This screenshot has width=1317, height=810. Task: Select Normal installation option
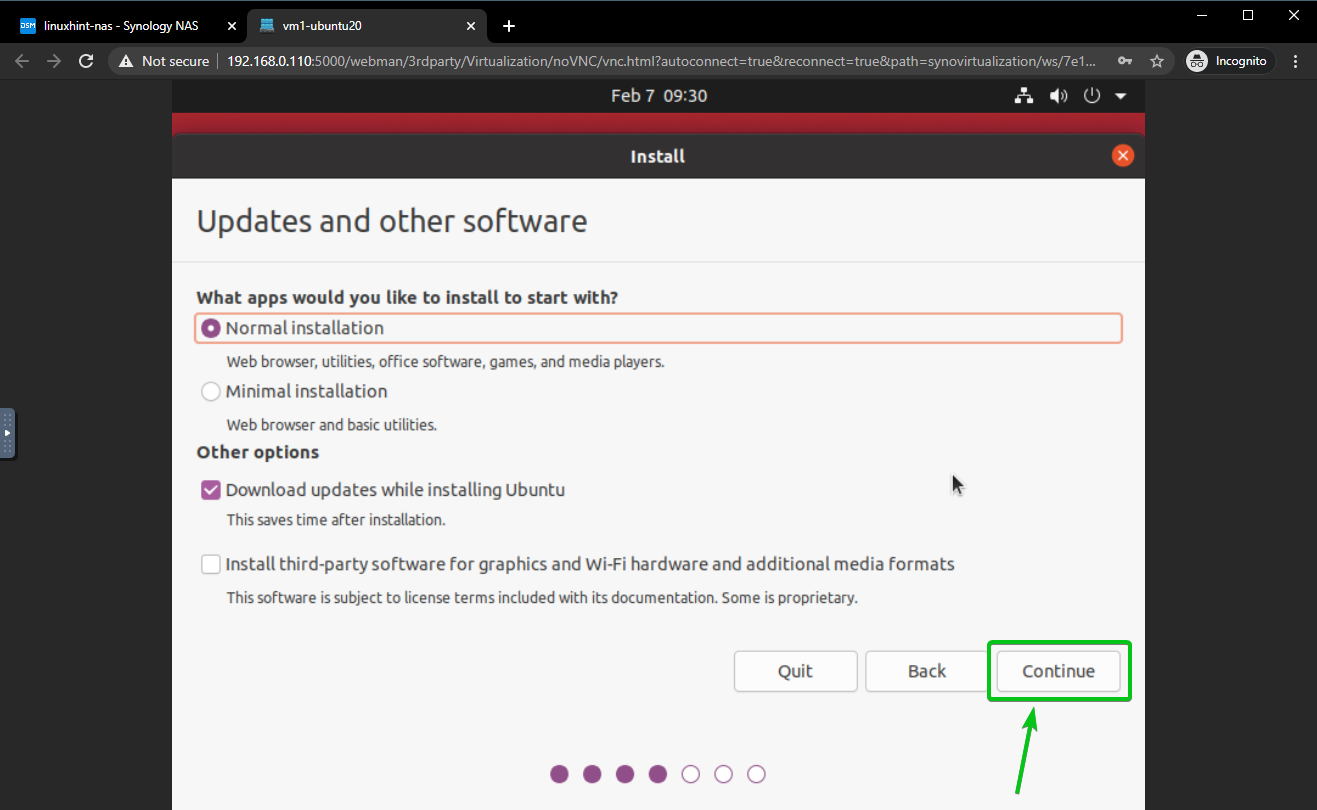click(211, 328)
